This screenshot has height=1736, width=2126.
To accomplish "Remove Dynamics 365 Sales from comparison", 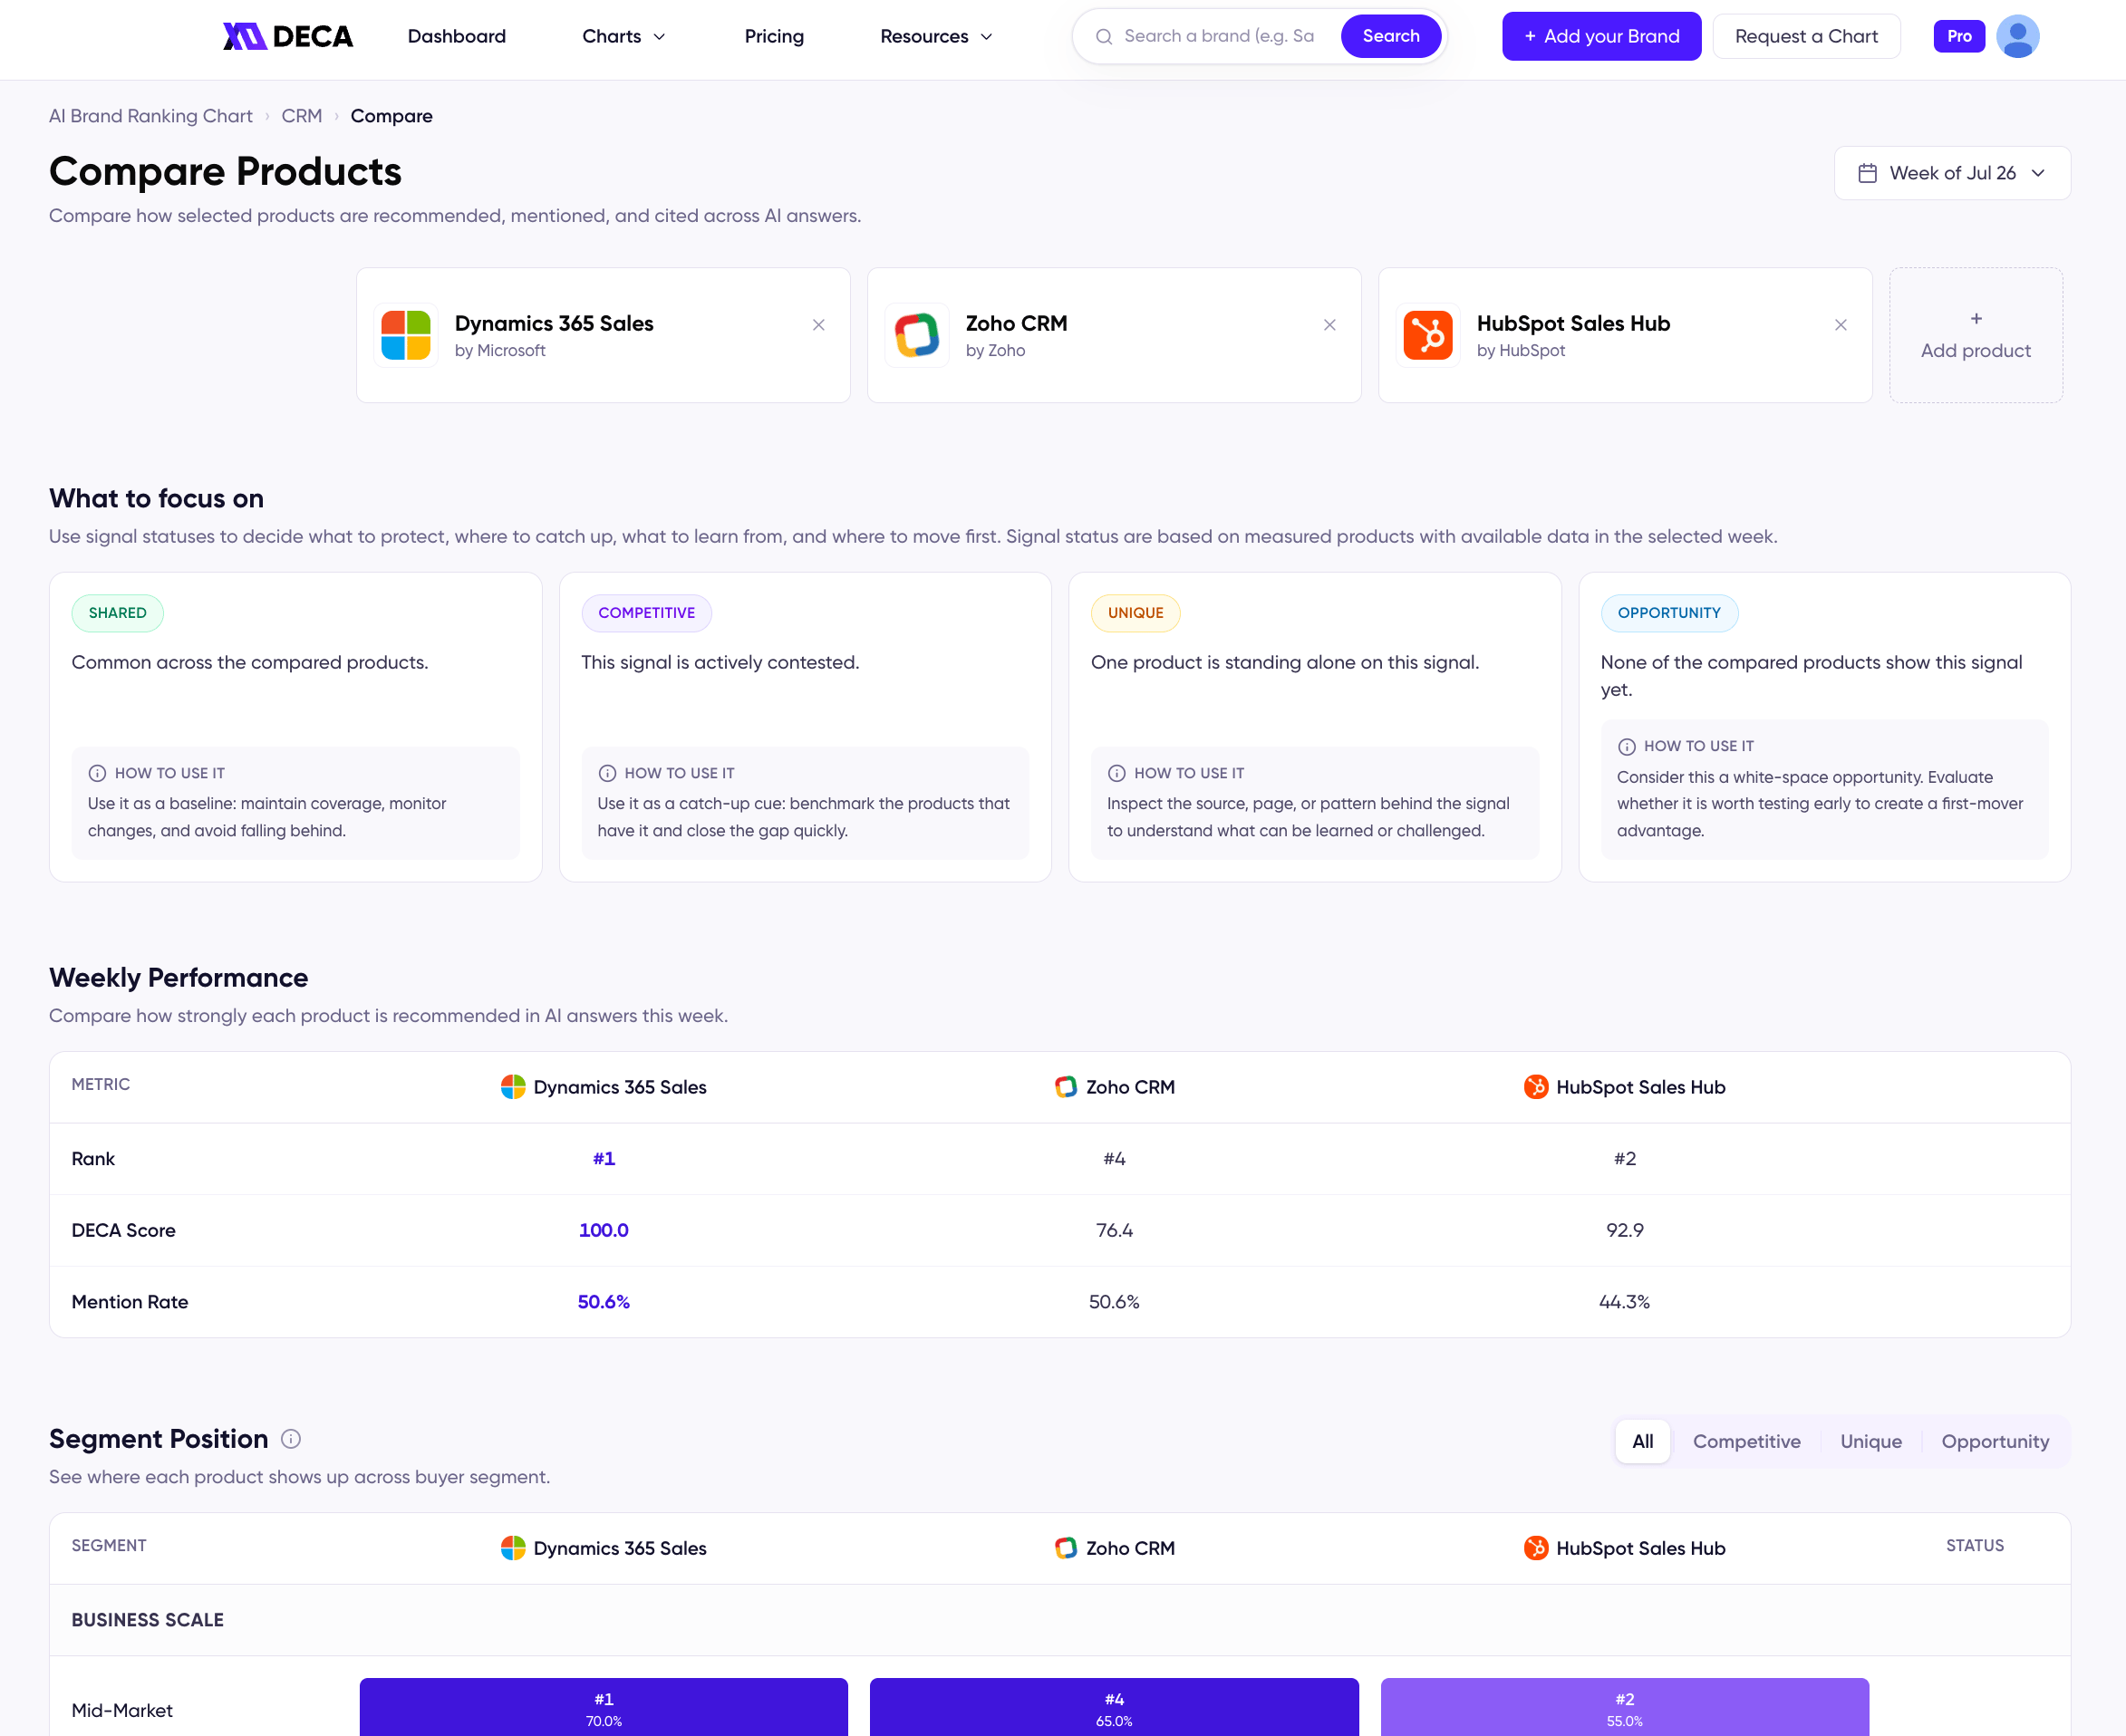I will click(819, 325).
